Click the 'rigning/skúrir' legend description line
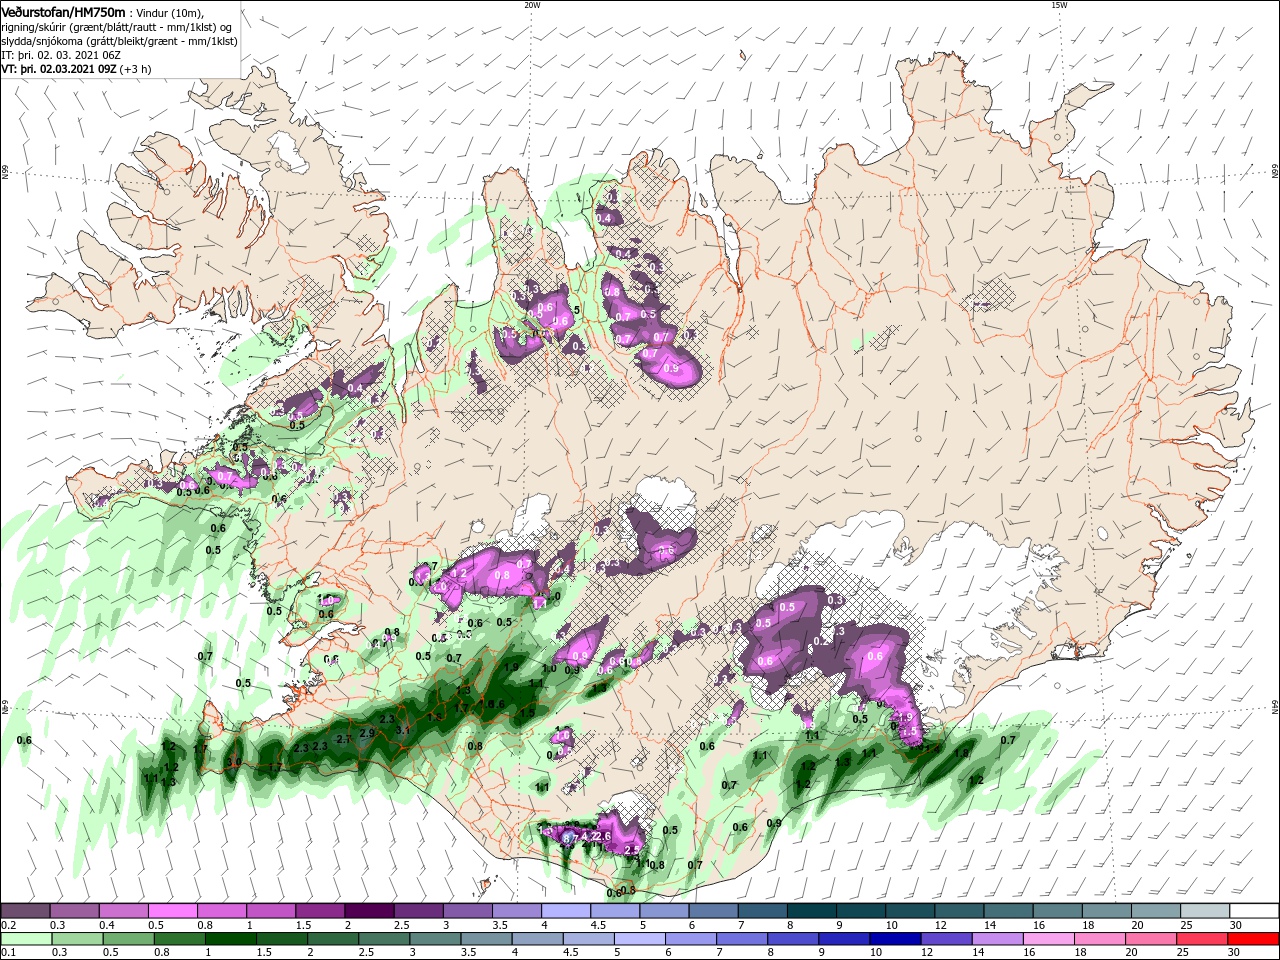 (117, 27)
